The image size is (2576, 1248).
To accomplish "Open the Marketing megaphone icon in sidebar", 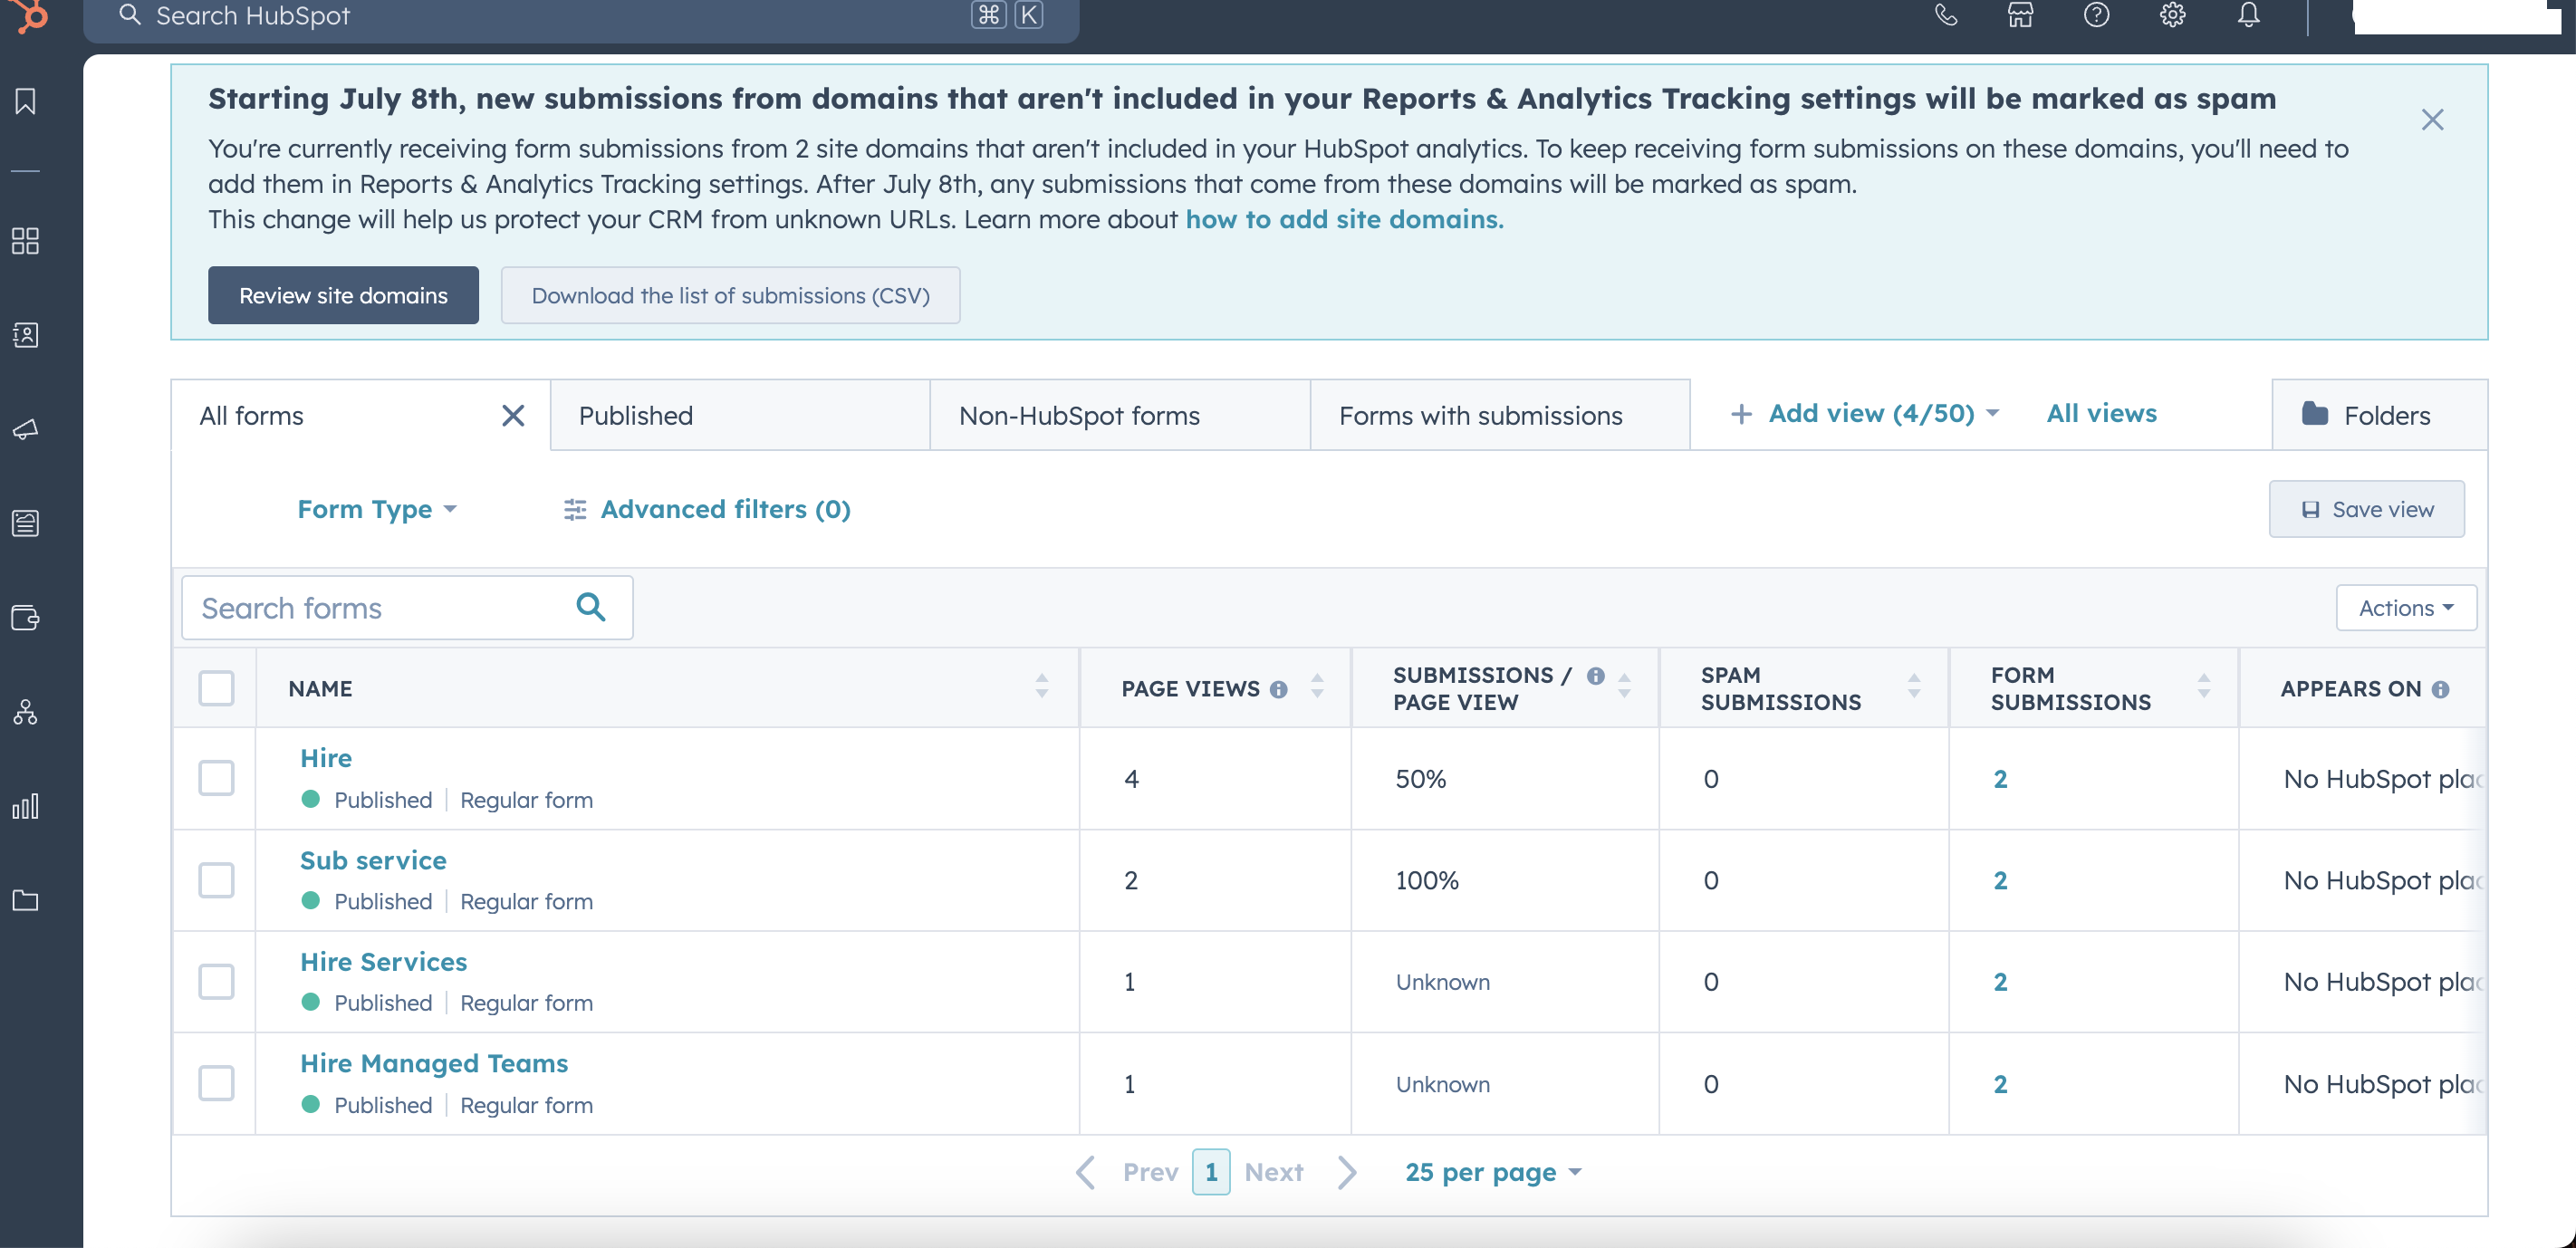I will 25,429.
